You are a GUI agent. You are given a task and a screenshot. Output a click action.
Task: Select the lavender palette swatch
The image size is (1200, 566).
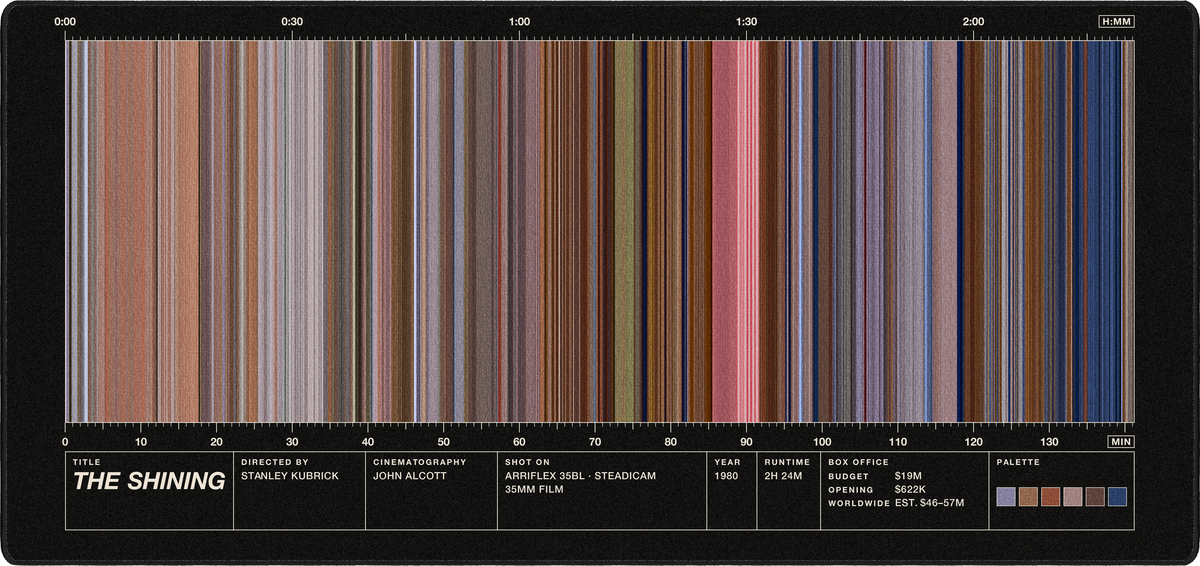[1006, 497]
